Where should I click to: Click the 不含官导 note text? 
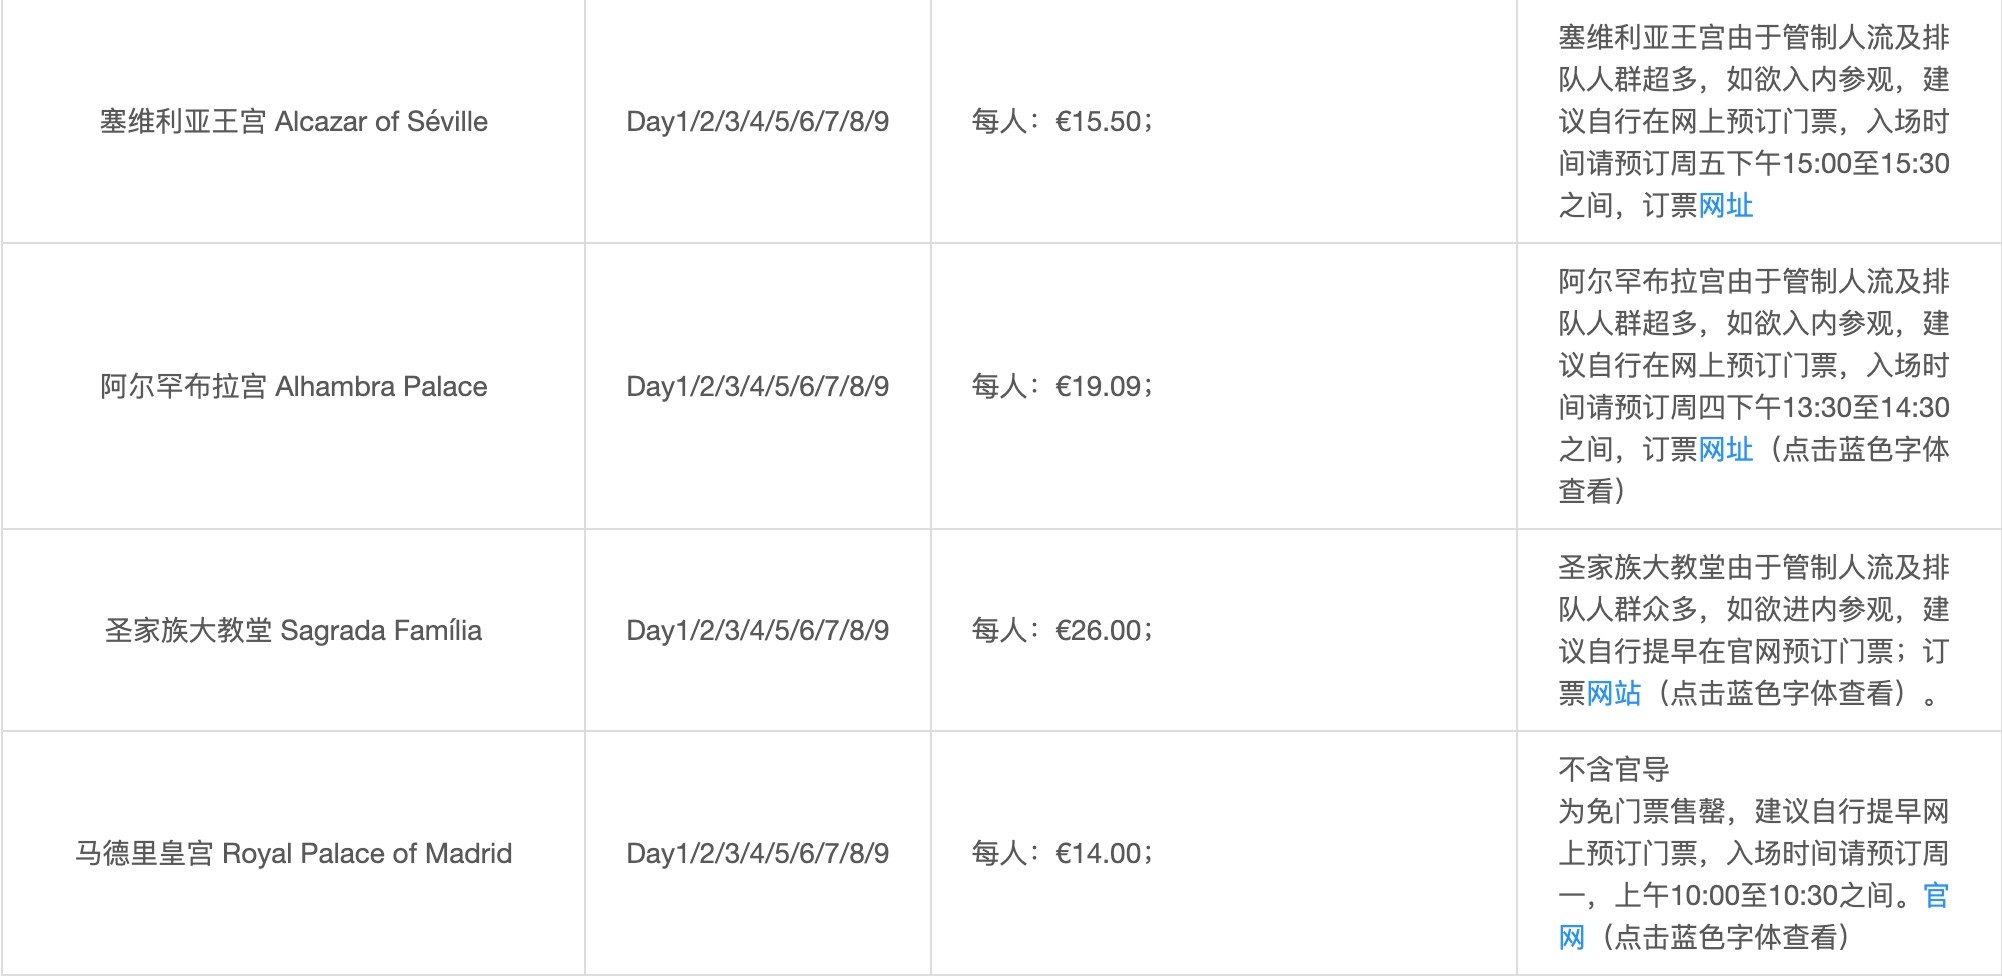click(x=1613, y=770)
